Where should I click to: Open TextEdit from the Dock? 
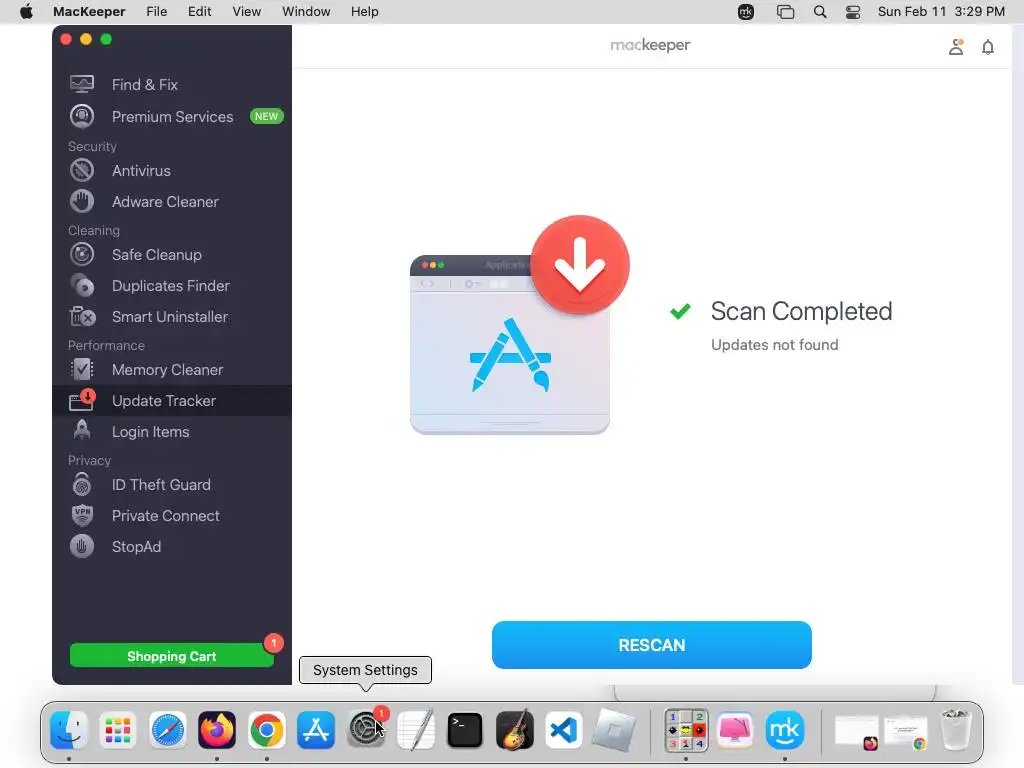pos(415,729)
